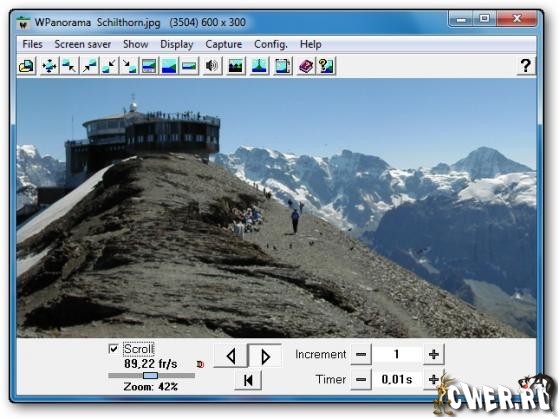Click the arrow pointing to lower-right corner icon
The height and width of the screenshot is (419, 560).
(129, 66)
